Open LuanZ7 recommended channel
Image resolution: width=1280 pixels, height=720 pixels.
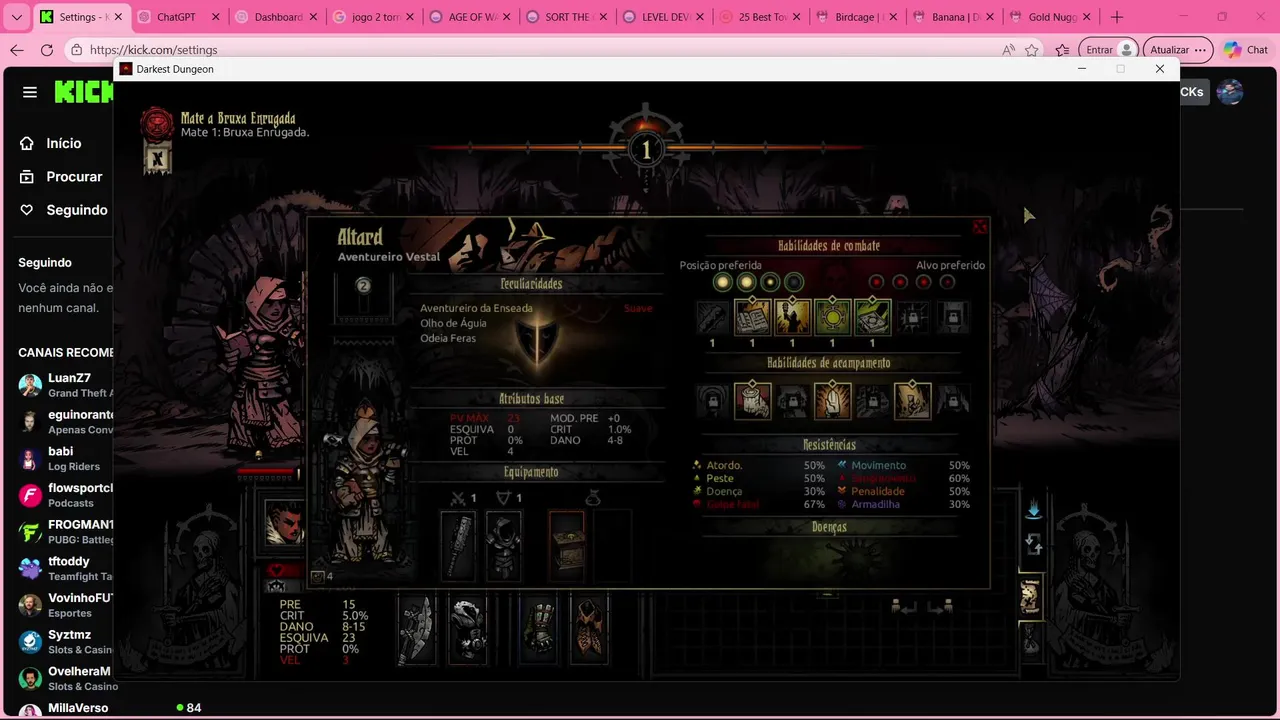(64, 385)
